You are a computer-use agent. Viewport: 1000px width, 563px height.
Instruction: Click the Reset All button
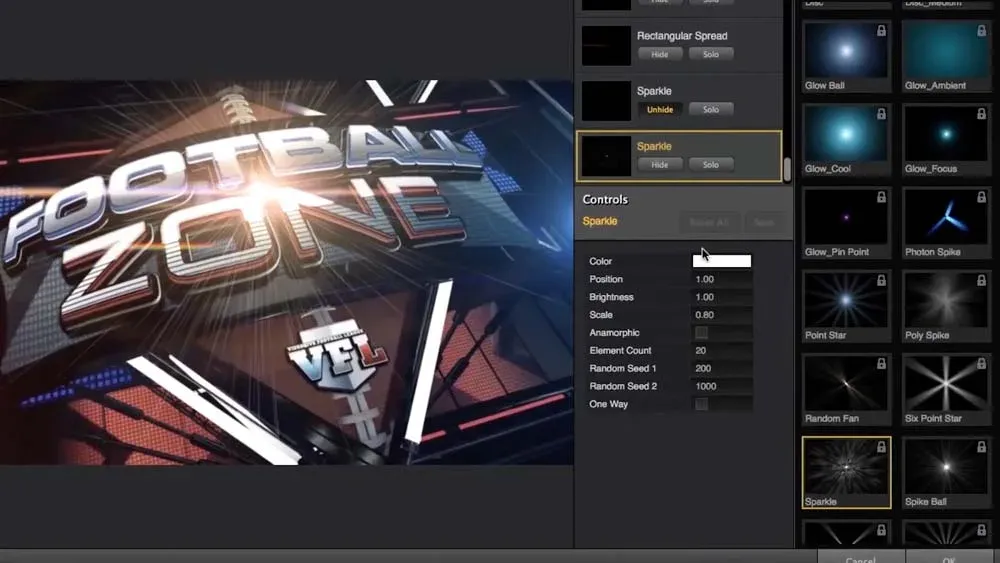[x=709, y=223]
